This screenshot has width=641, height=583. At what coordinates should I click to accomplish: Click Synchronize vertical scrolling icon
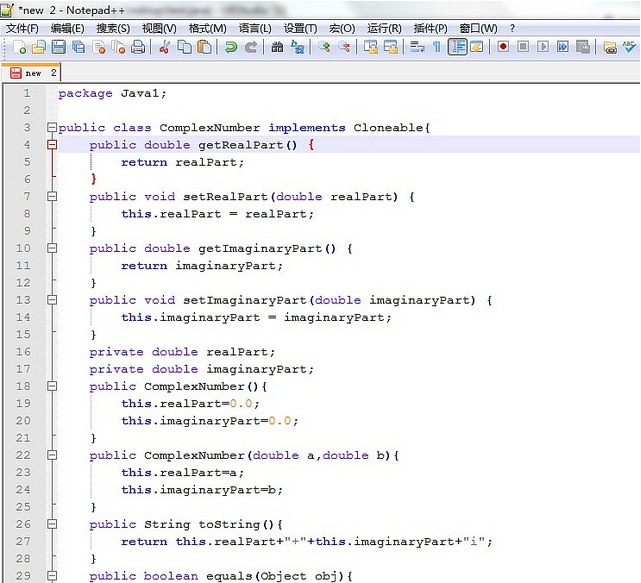(371, 47)
